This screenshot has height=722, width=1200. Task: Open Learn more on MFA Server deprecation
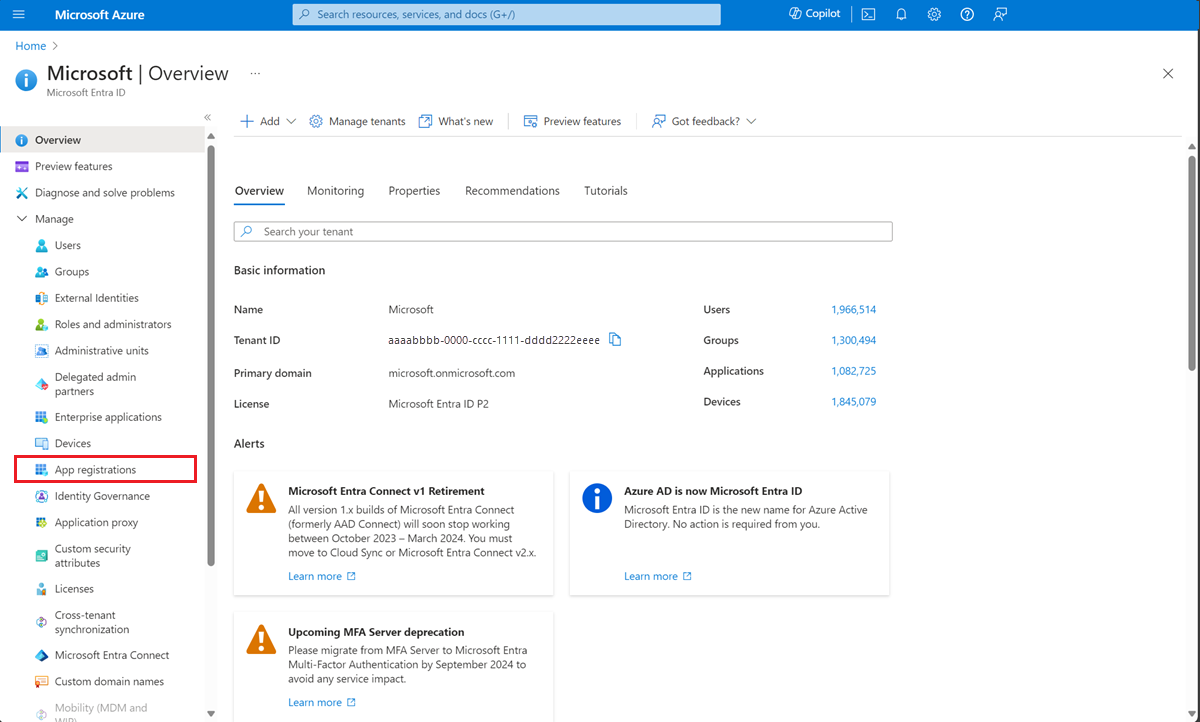click(315, 701)
